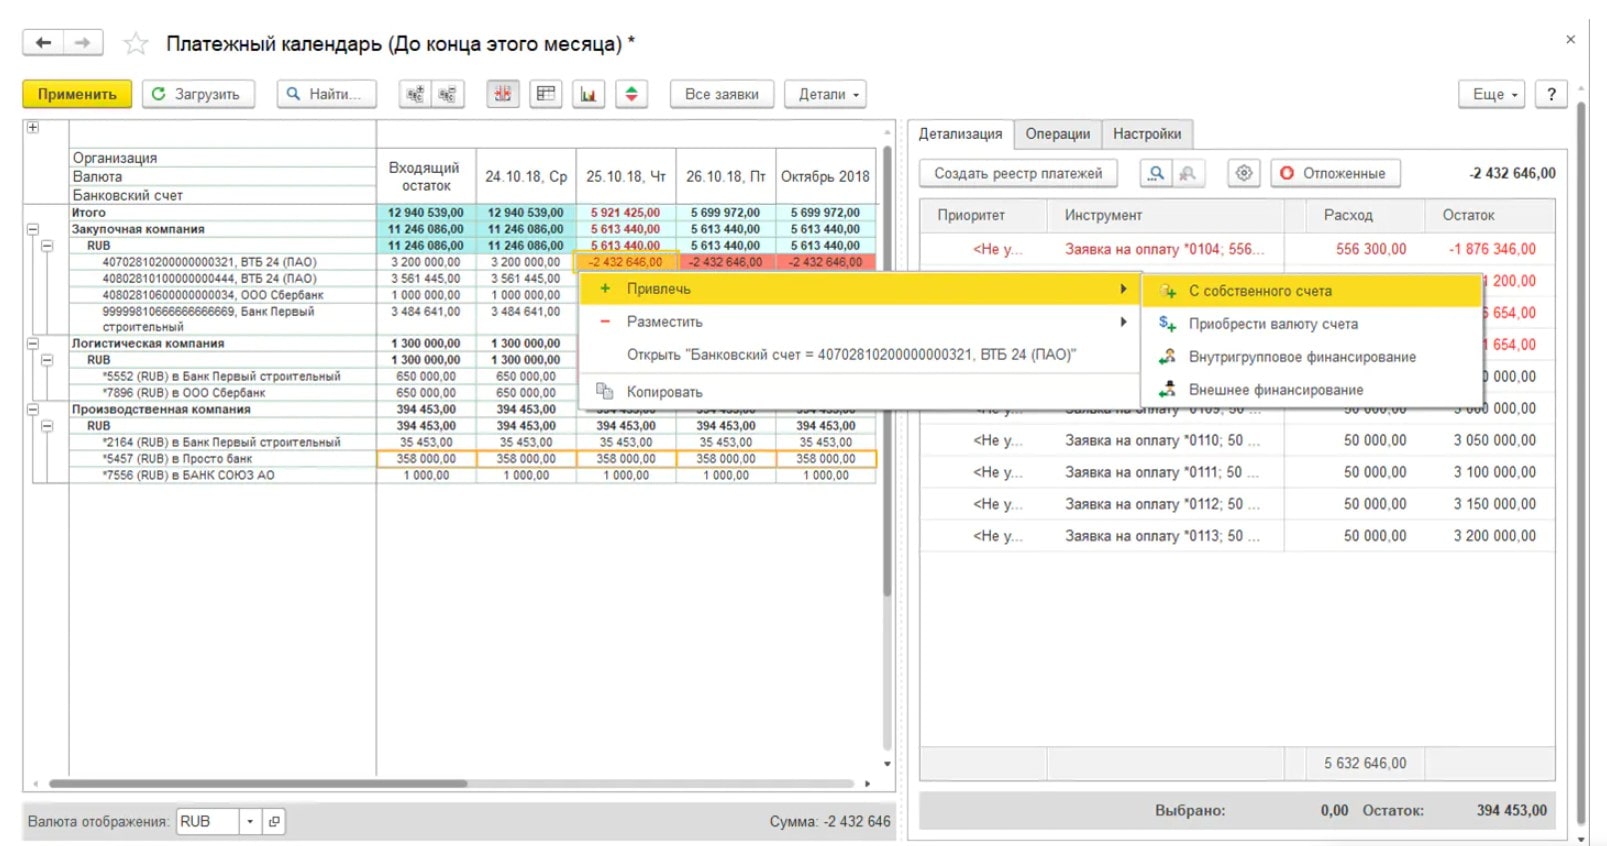This screenshot has height=846, width=1607.
Task: Collapse the Производственная компания group
Action: click(x=33, y=409)
